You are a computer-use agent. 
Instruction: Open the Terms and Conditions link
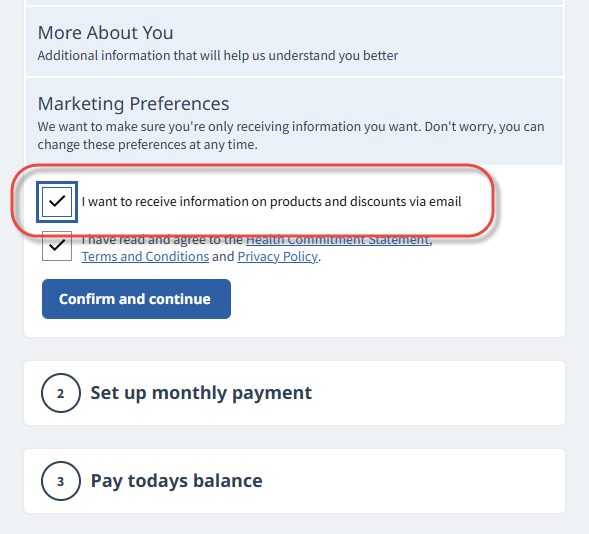145,256
